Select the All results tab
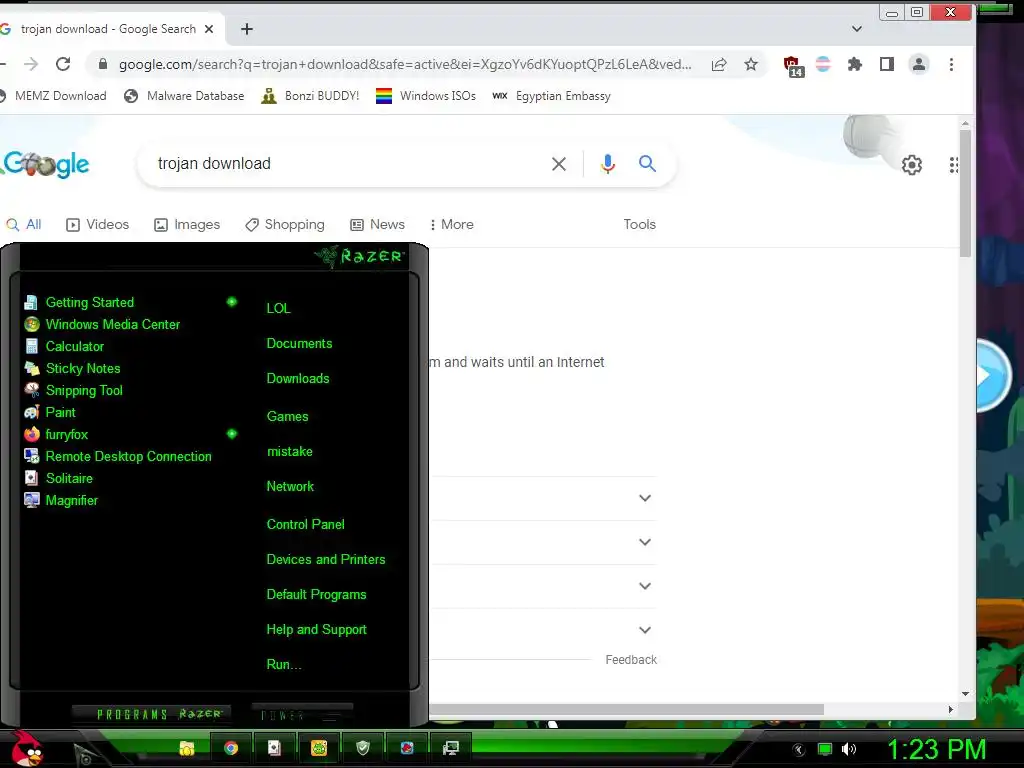Viewport: 1024px width, 768px height. (24, 225)
